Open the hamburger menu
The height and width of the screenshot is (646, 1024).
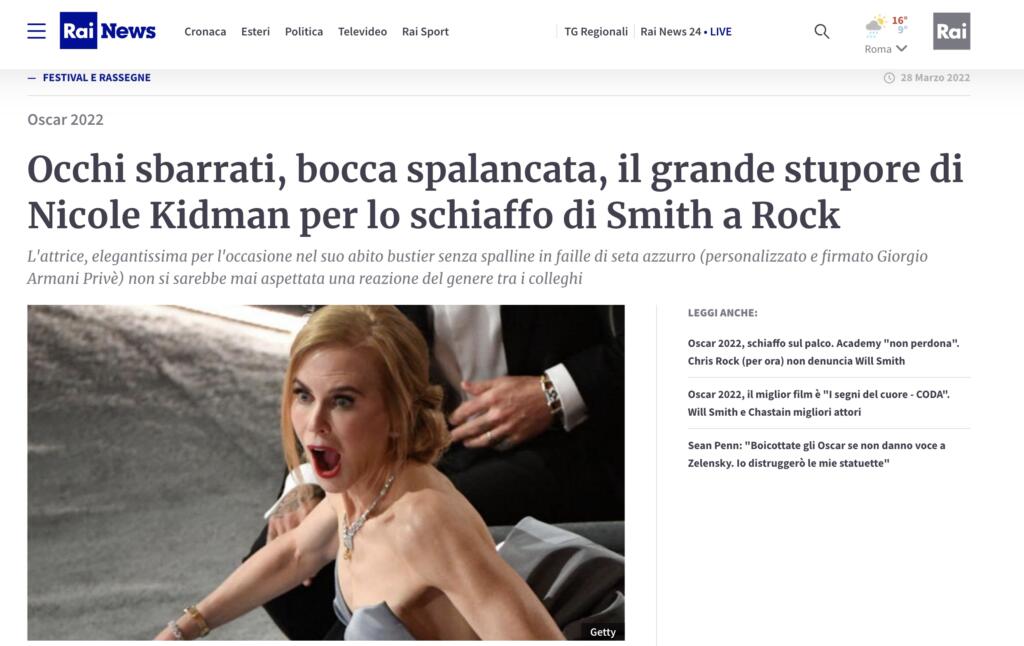[36, 31]
